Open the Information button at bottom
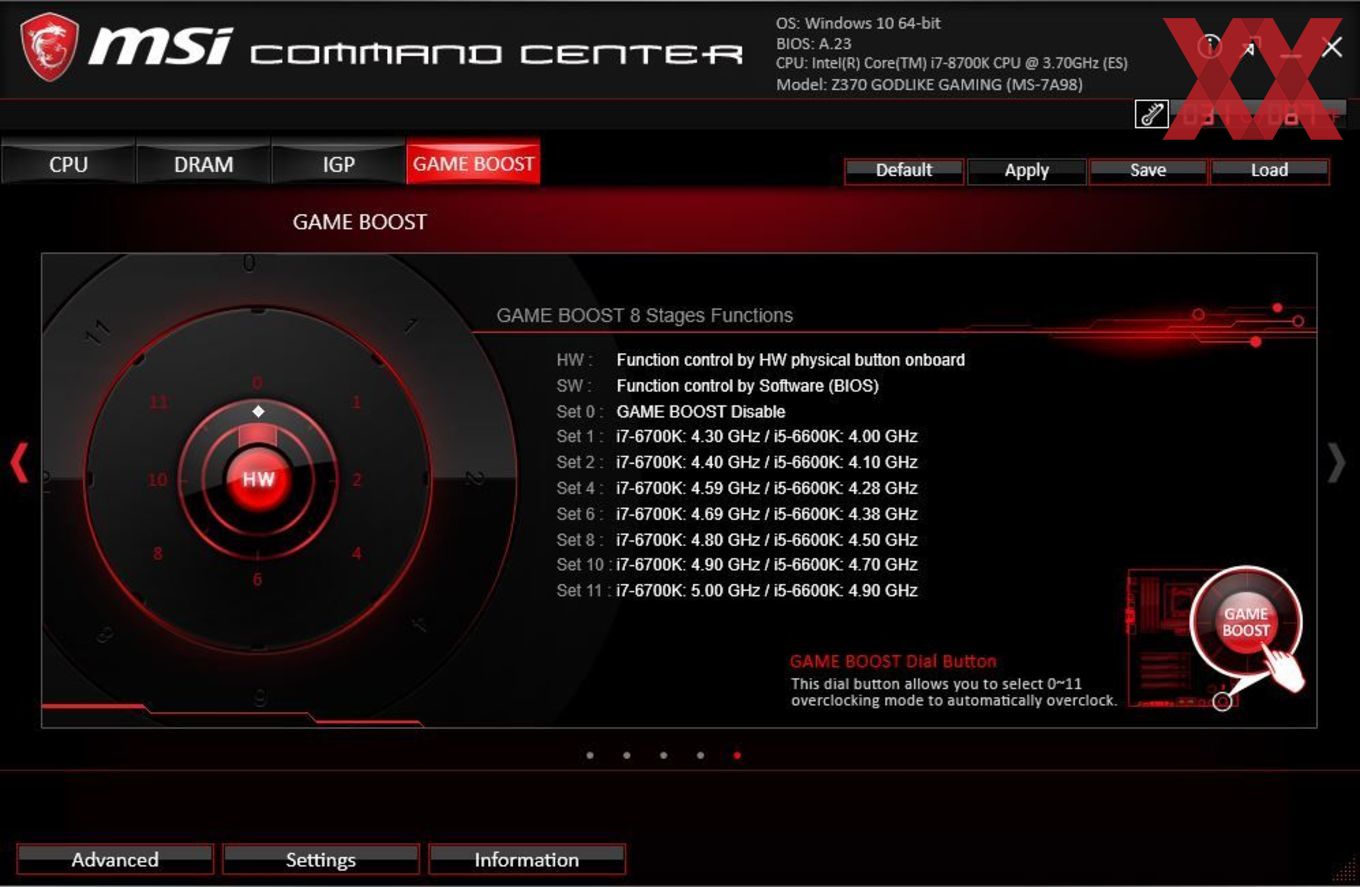Screen dimensions: 1360x887 pyautogui.click(x=526, y=859)
